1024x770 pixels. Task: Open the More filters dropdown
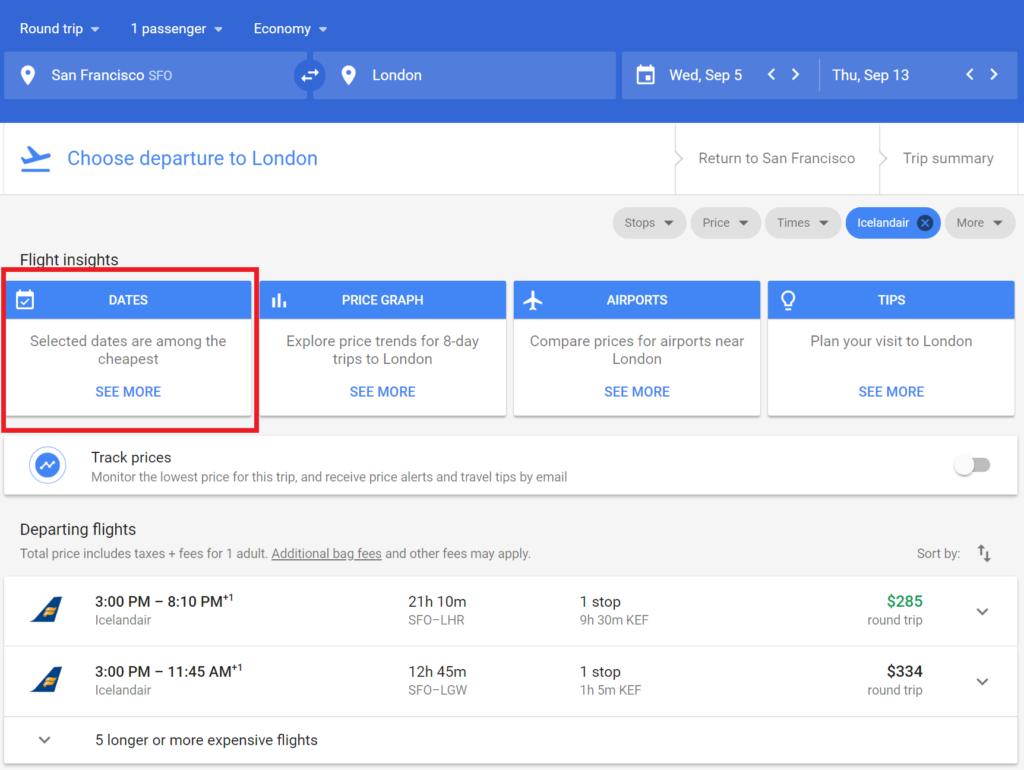pos(979,222)
